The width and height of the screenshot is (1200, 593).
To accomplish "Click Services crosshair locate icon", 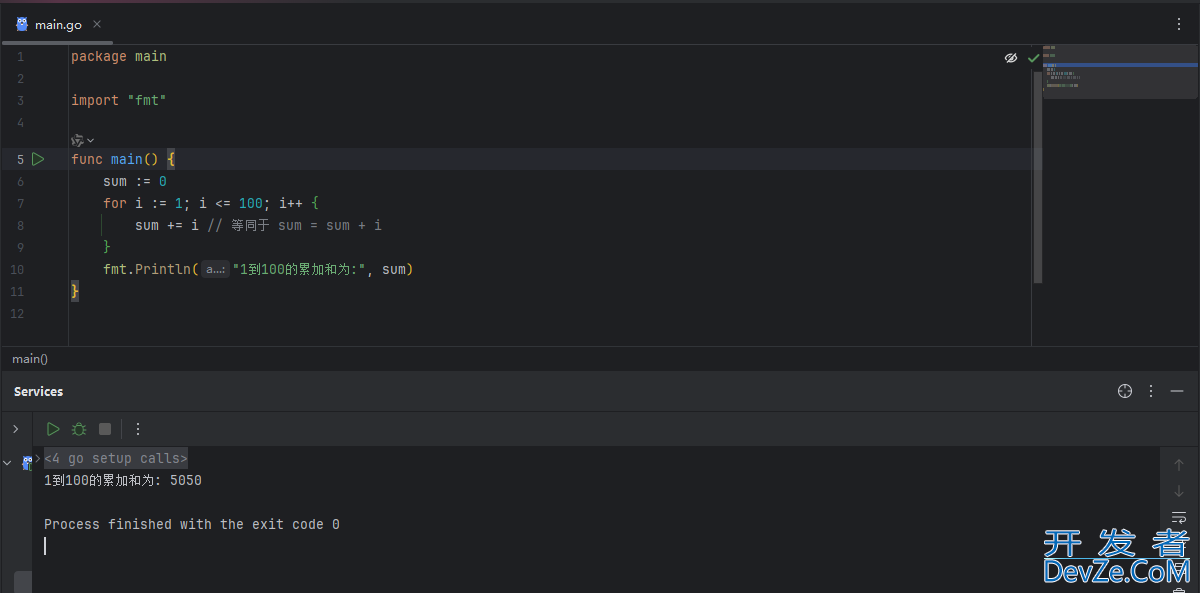I will point(1125,391).
